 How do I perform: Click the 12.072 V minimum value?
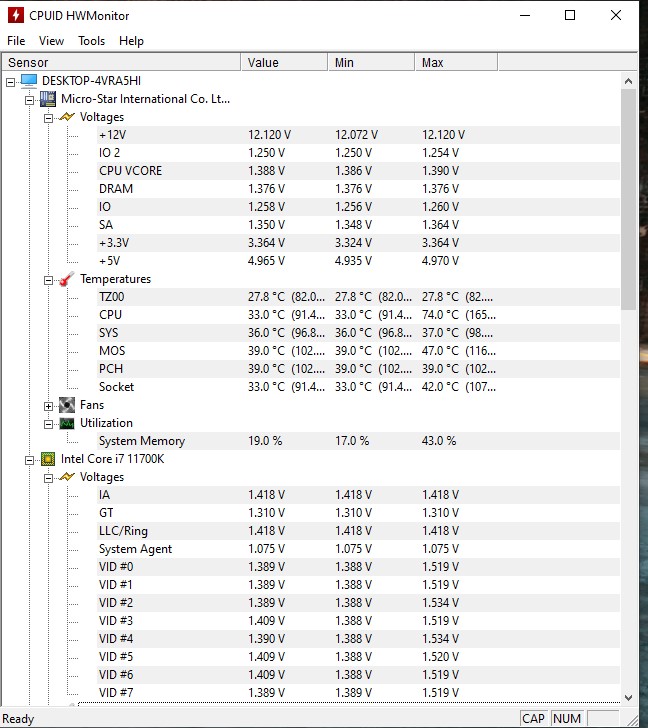point(356,135)
